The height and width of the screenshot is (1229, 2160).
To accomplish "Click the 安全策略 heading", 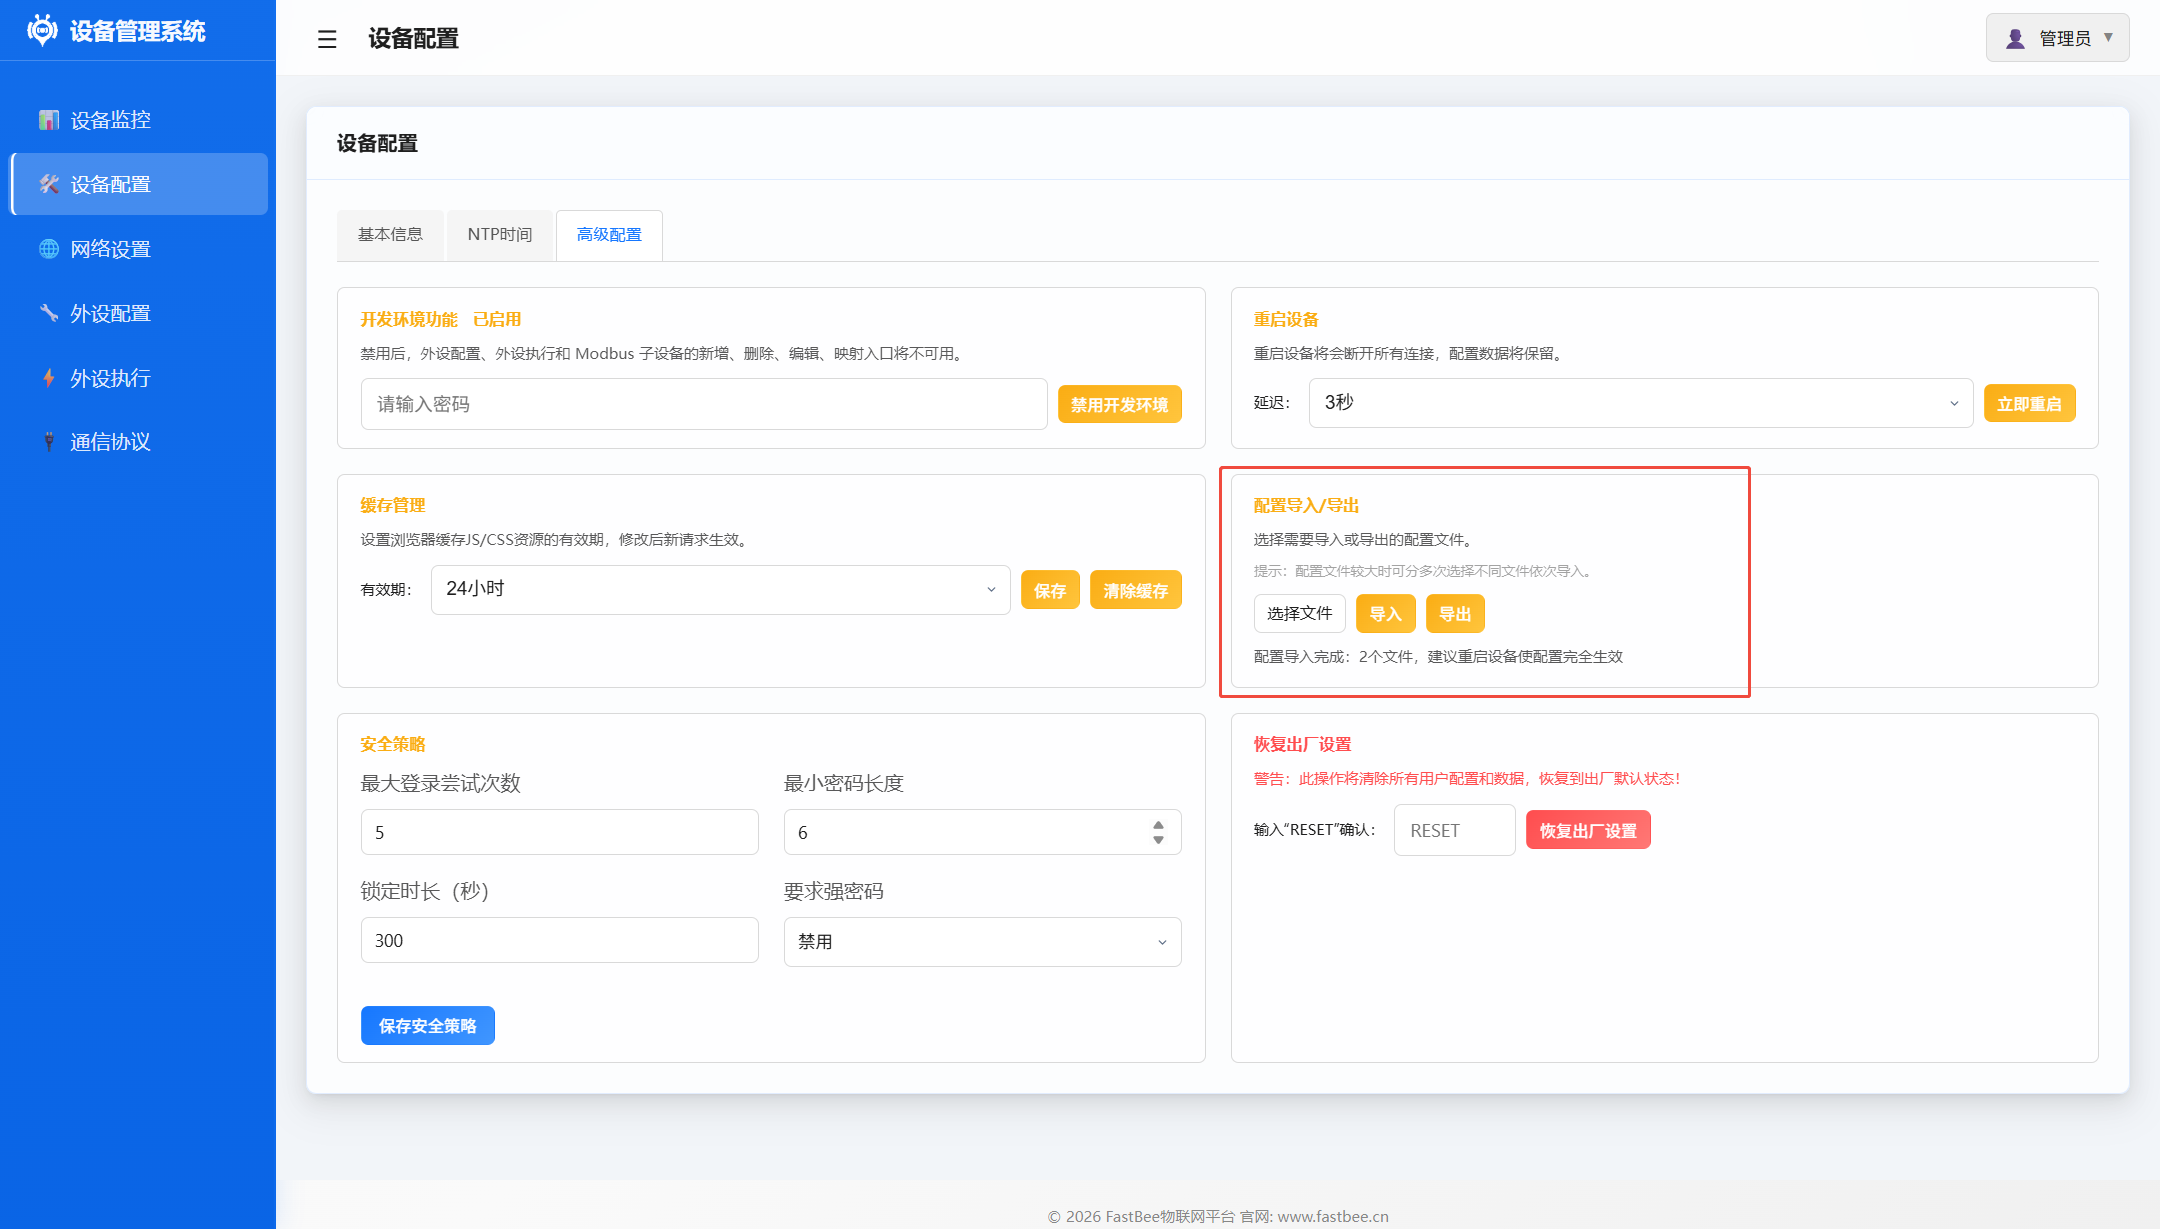I will pyautogui.click(x=393, y=744).
